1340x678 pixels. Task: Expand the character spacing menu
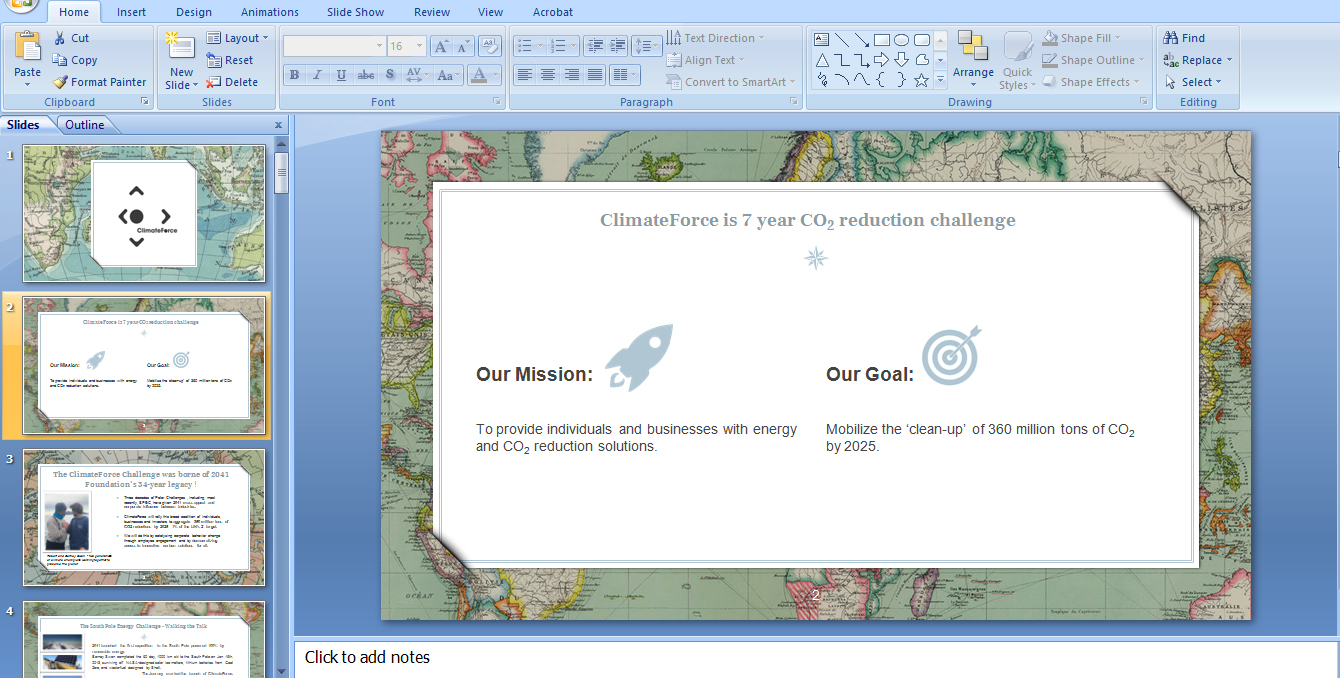416,75
